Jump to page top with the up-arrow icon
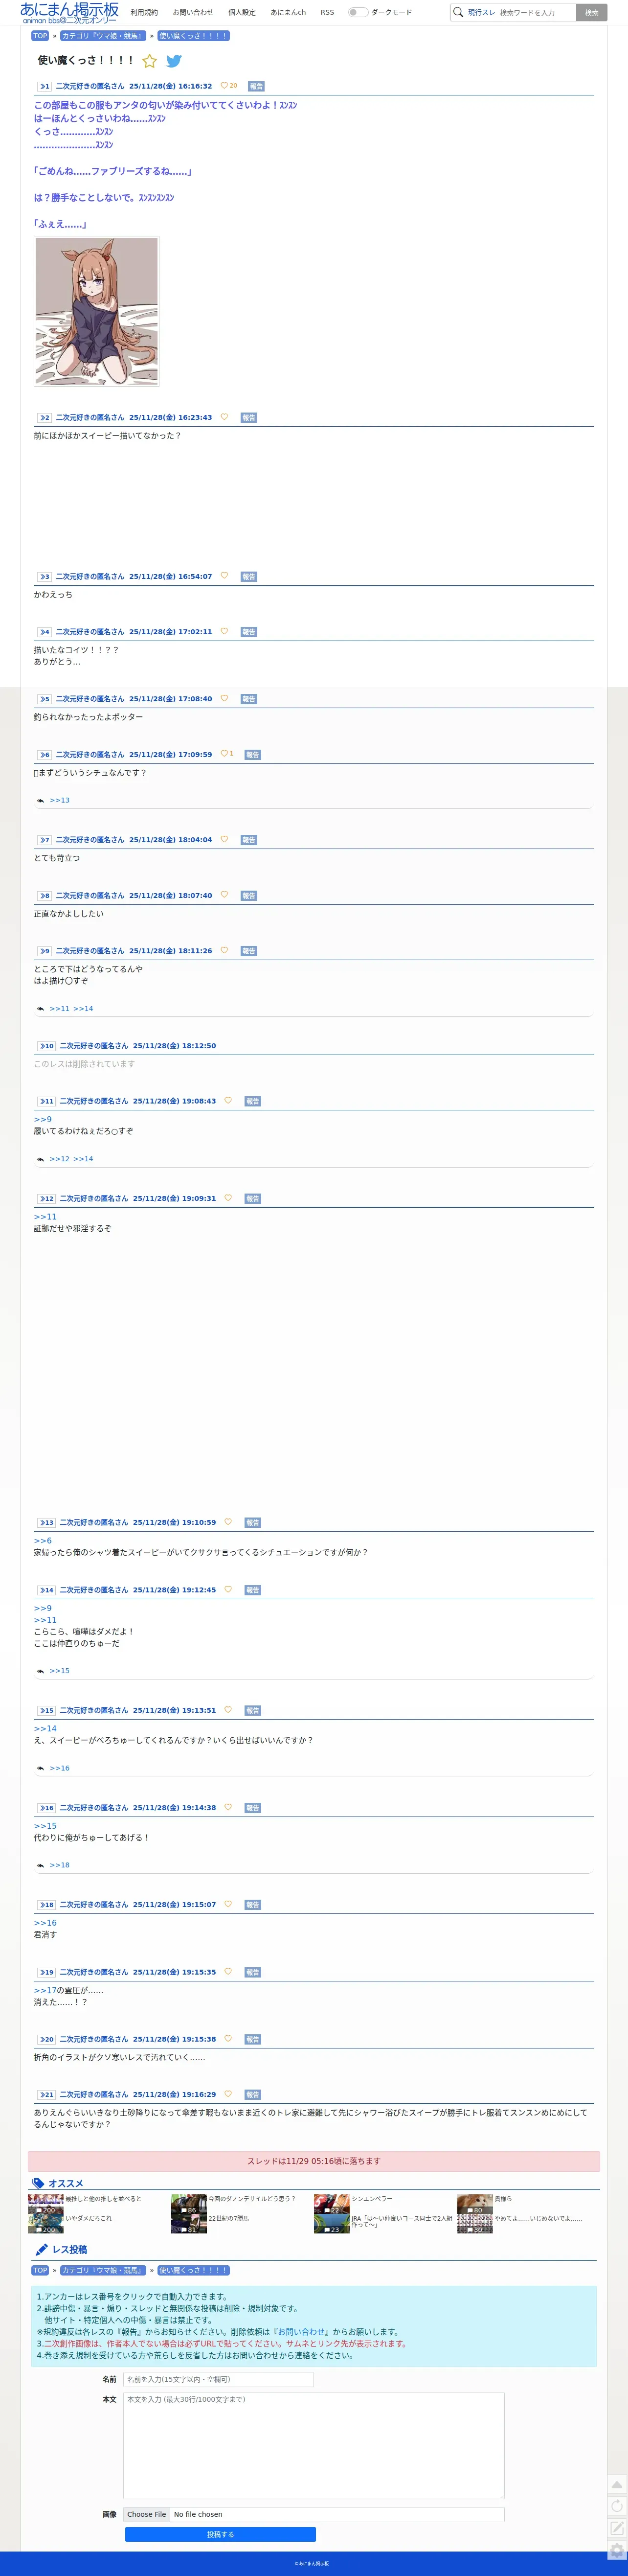628x2576 pixels. tap(617, 2484)
